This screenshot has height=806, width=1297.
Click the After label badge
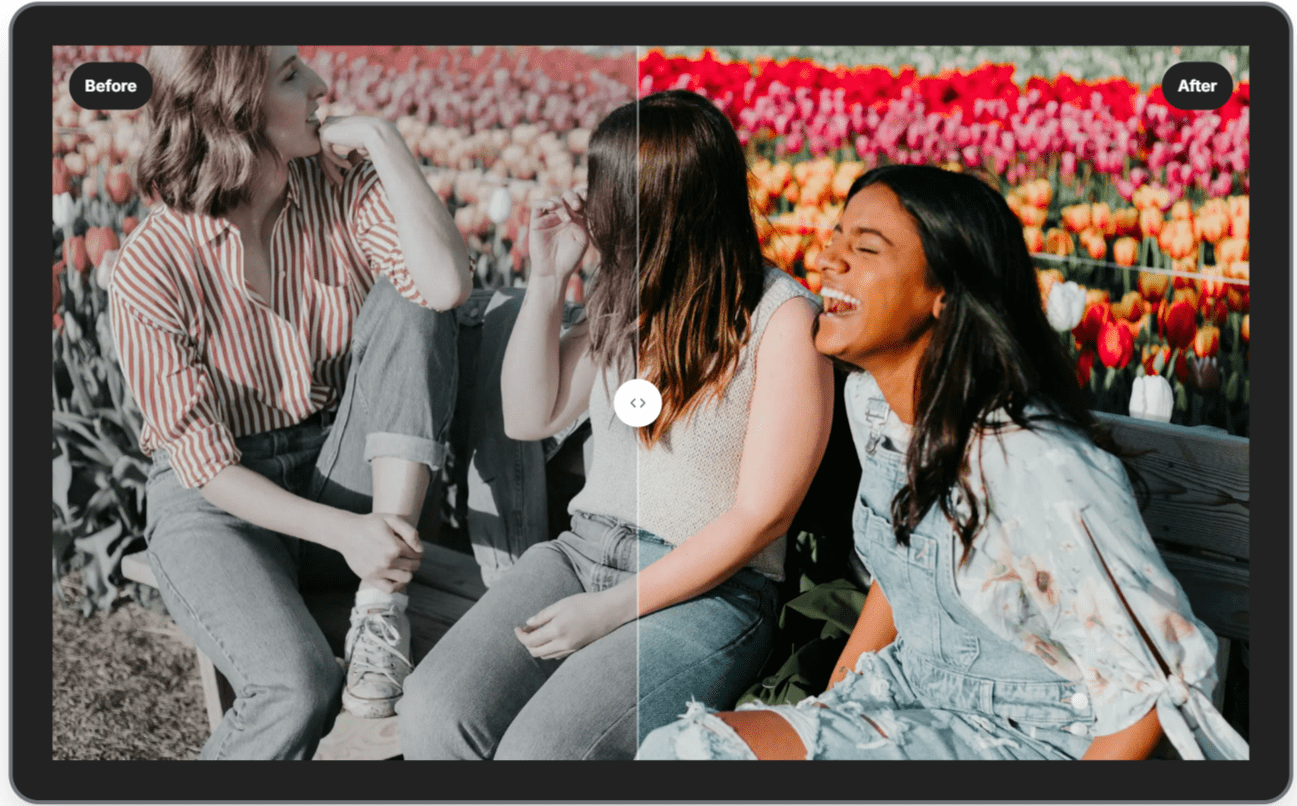click(x=1196, y=86)
